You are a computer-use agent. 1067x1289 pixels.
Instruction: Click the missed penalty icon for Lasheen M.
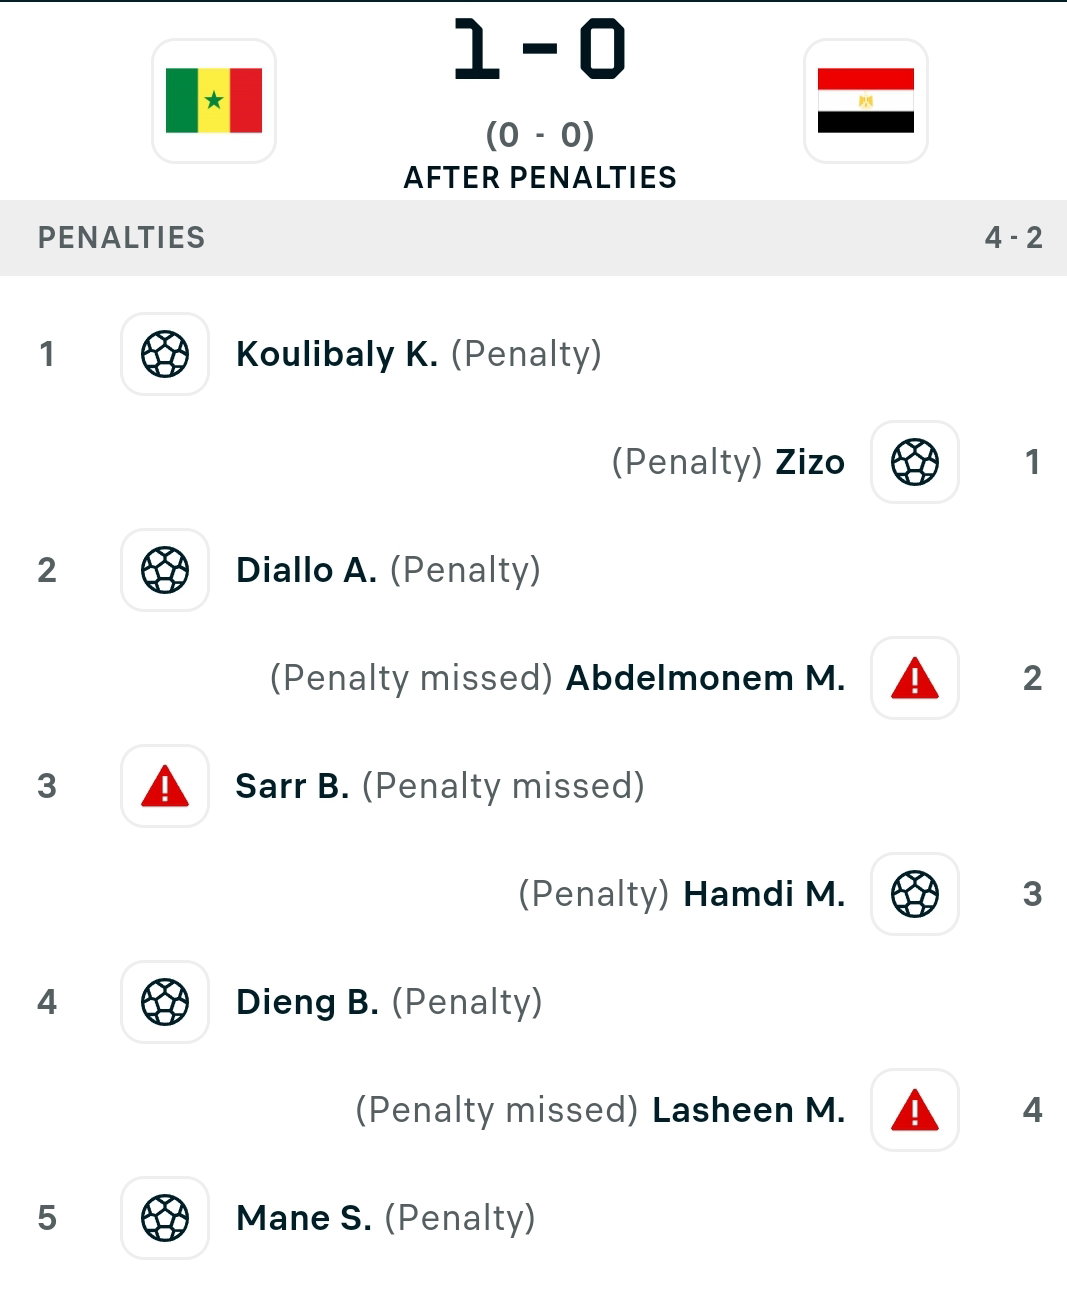coord(915,1110)
